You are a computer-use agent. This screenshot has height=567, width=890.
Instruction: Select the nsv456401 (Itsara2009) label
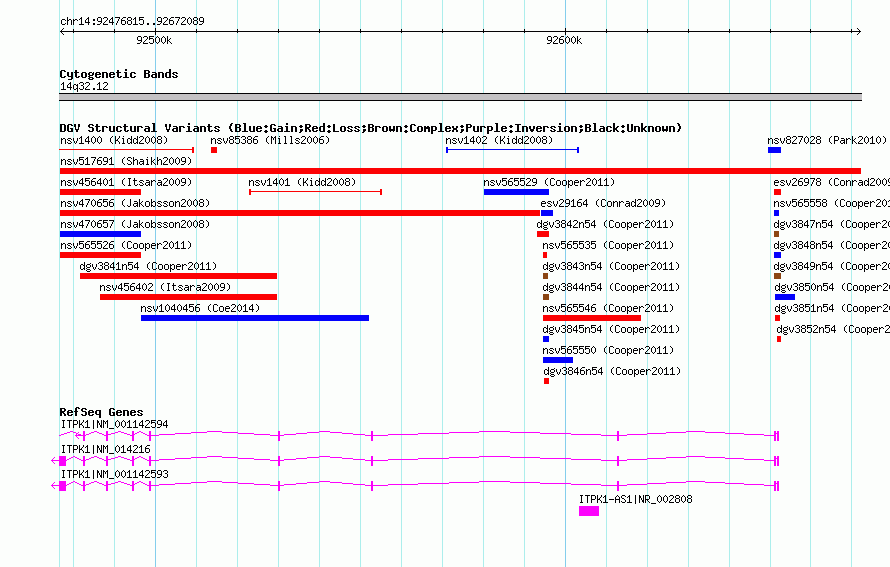126,182
